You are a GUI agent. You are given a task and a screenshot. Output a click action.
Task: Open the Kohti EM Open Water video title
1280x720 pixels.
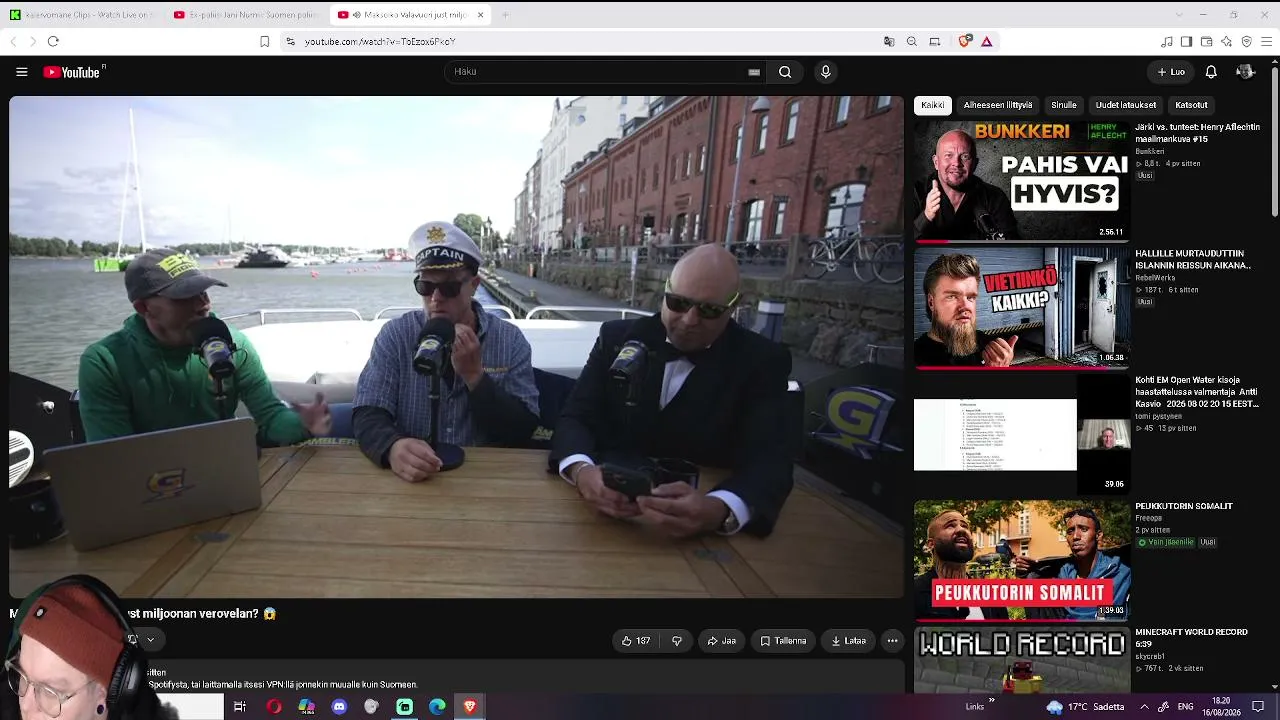tap(1197, 392)
